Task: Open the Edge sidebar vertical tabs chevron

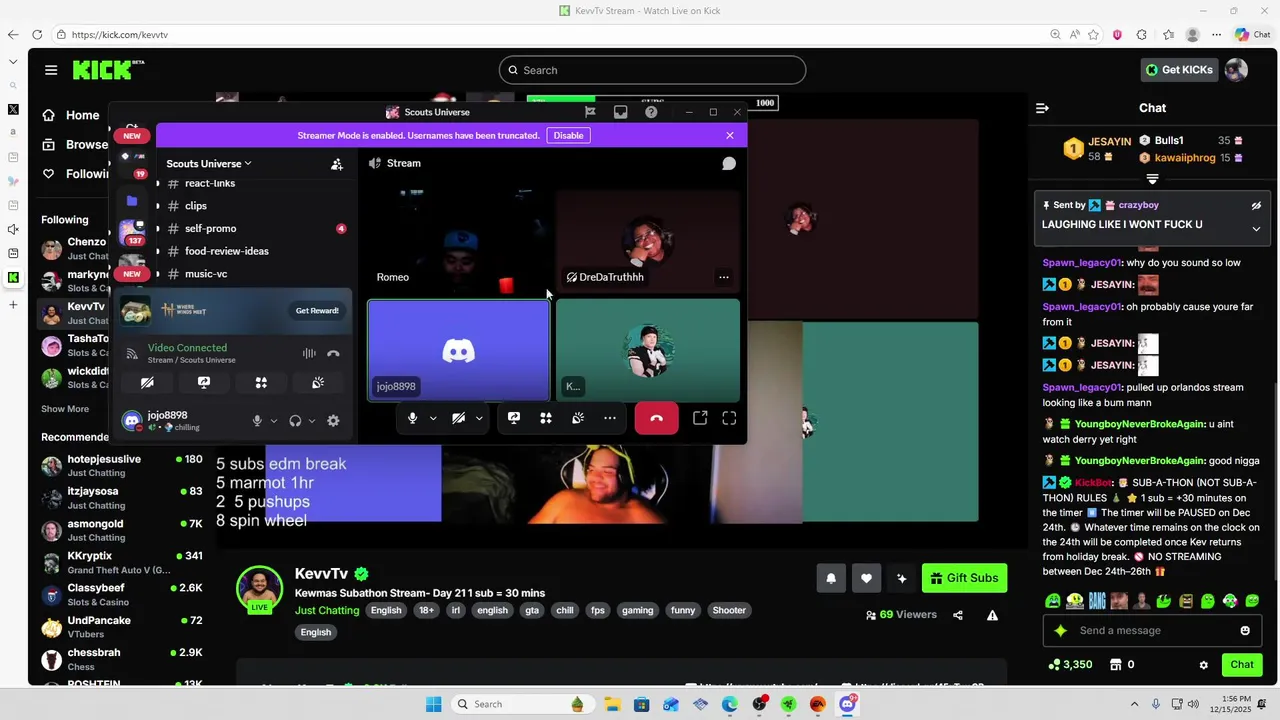Action: click(x=13, y=61)
